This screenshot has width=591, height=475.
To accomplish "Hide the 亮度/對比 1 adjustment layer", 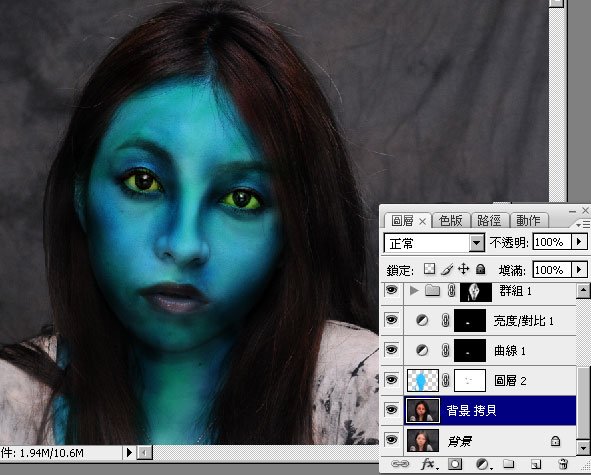I will [x=392, y=320].
